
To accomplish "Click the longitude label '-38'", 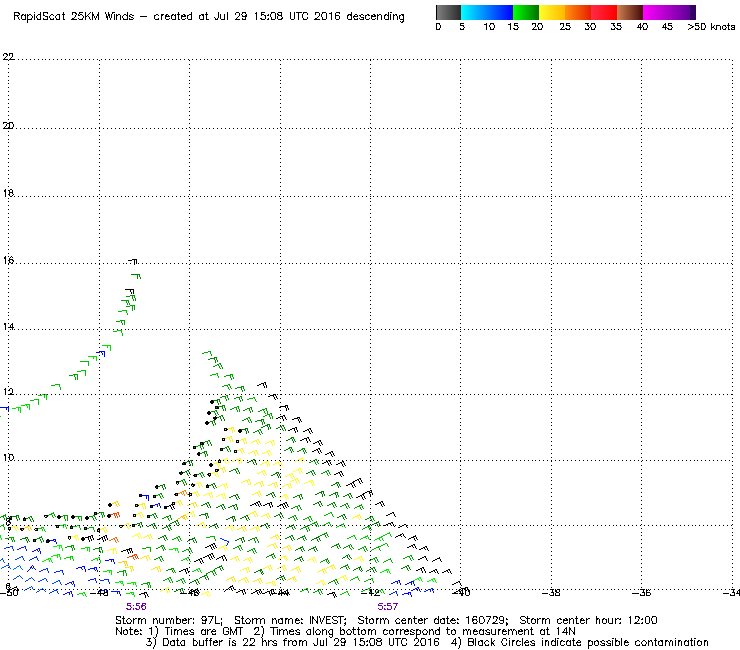I will coord(550,592).
